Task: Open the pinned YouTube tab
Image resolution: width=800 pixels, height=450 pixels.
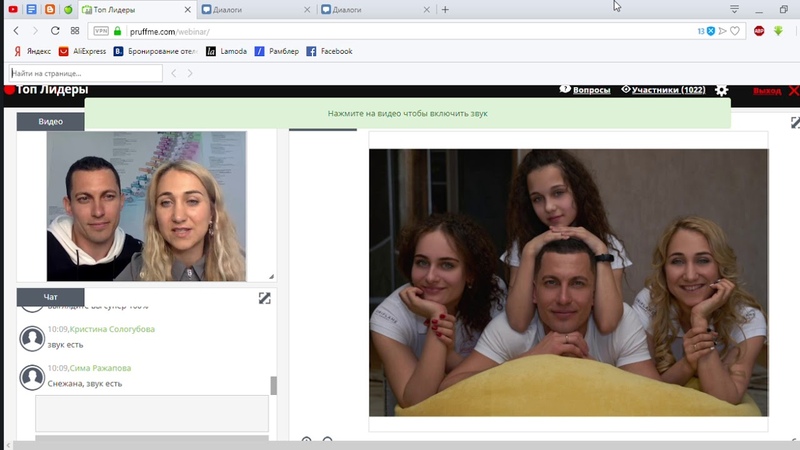Action: click(13, 9)
